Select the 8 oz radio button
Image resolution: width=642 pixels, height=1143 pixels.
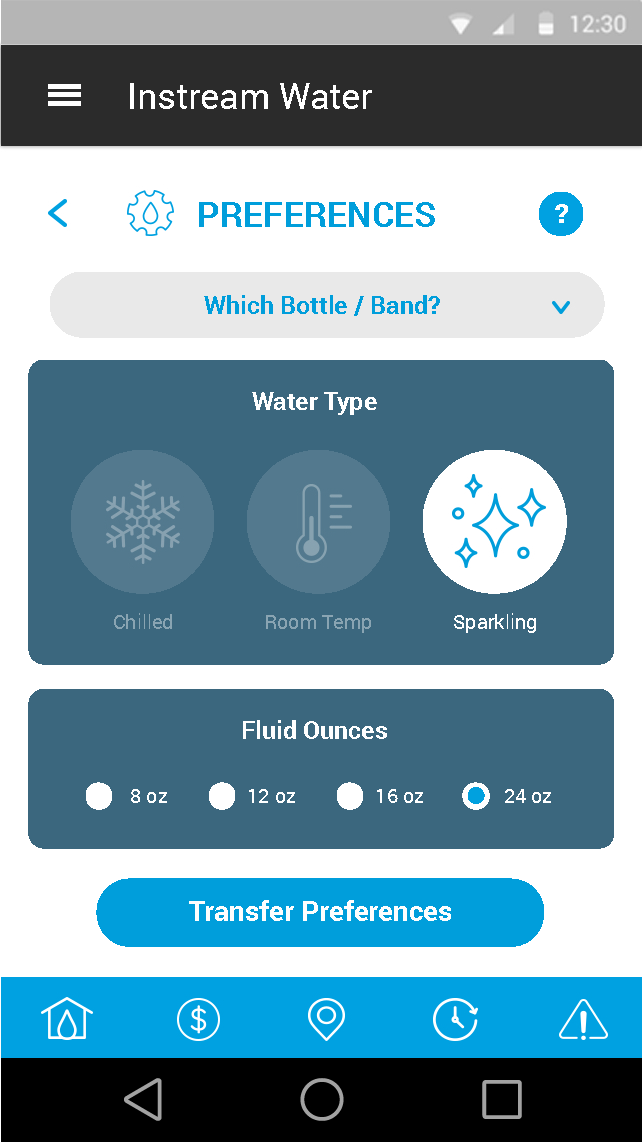[99, 796]
